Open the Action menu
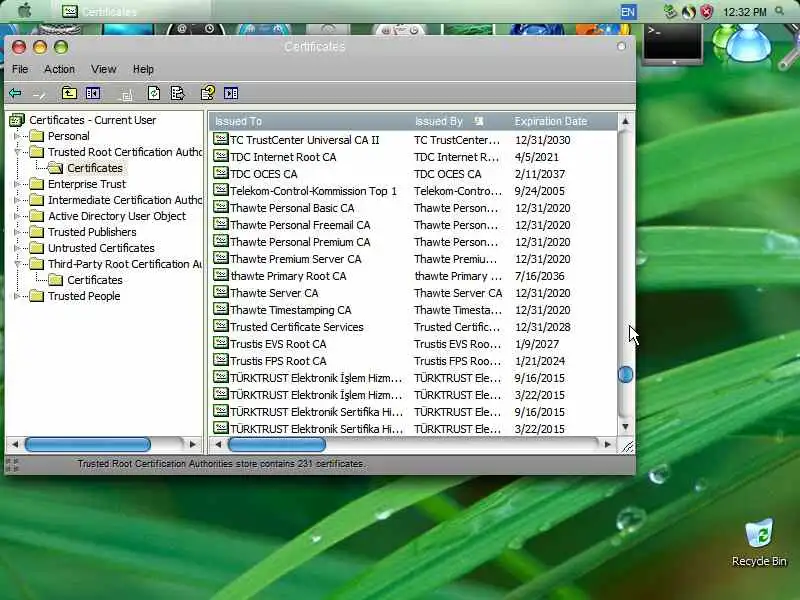 pyautogui.click(x=59, y=69)
